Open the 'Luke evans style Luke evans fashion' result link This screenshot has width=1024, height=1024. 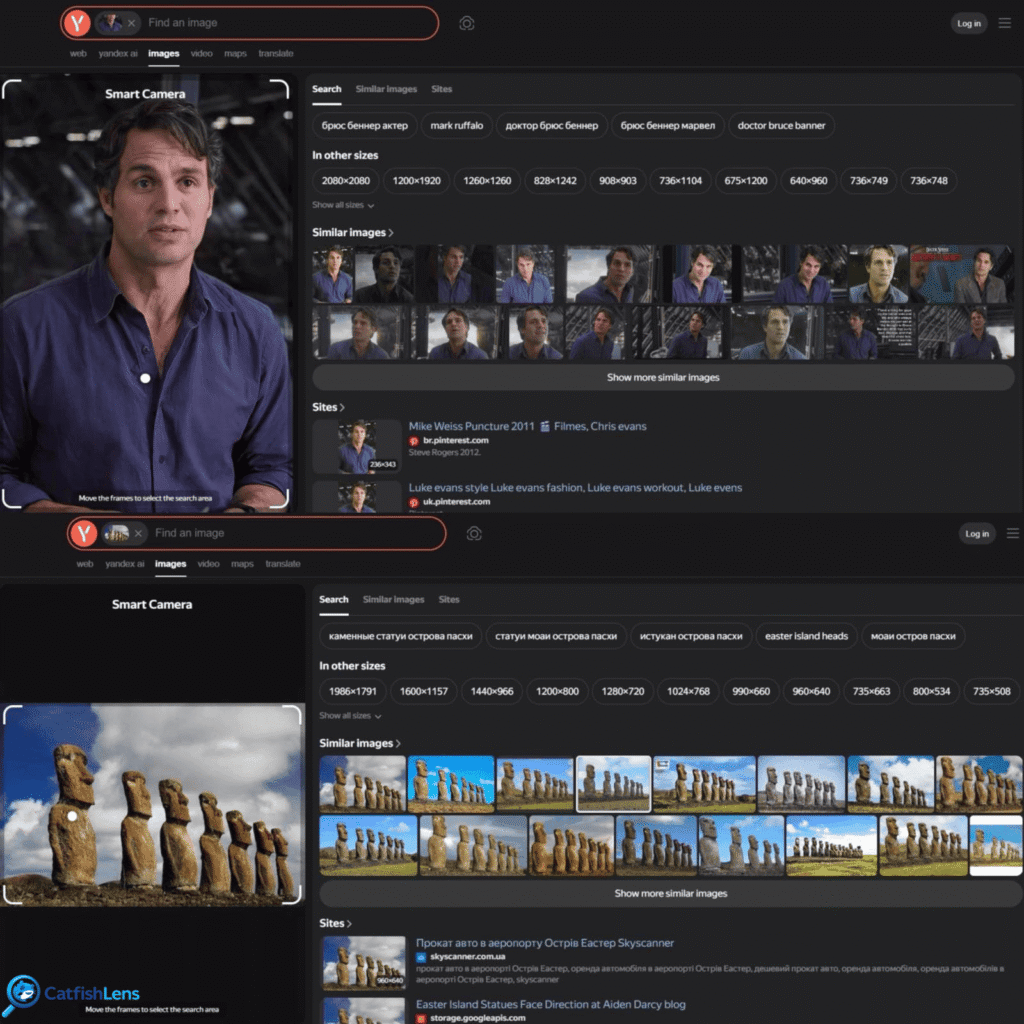575,488
